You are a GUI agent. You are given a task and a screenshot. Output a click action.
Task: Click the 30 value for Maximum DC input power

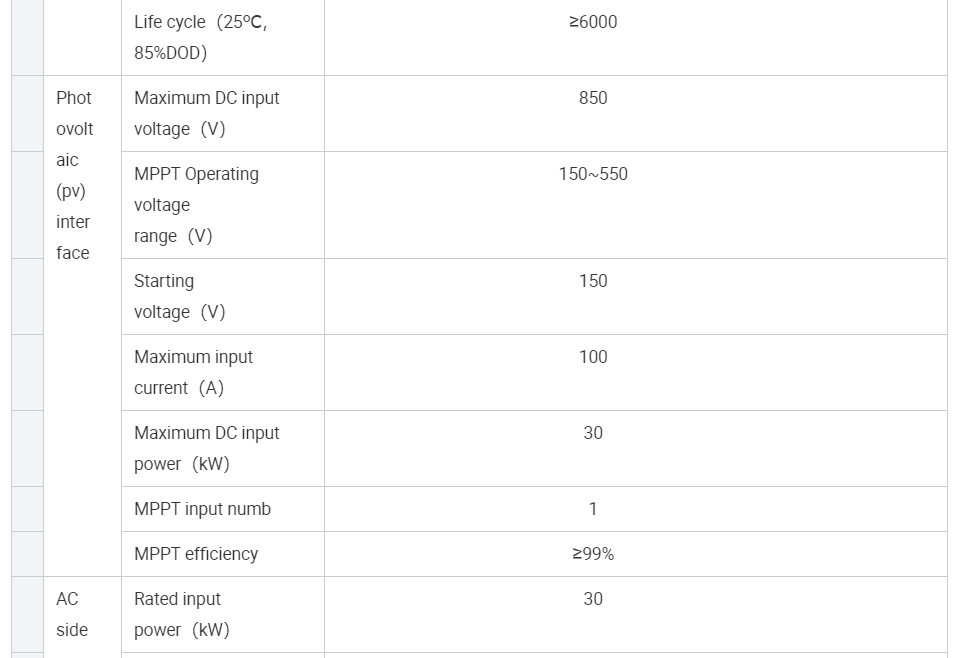[x=593, y=433]
